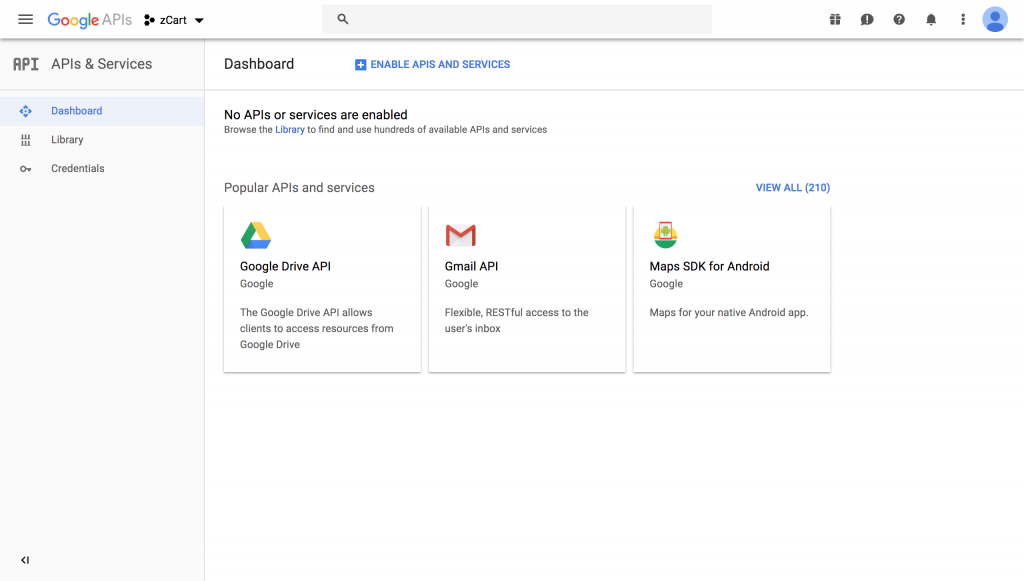The height and width of the screenshot is (581, 1024).
Task: Open Library in the sidebar
Action: coord(67,140)
